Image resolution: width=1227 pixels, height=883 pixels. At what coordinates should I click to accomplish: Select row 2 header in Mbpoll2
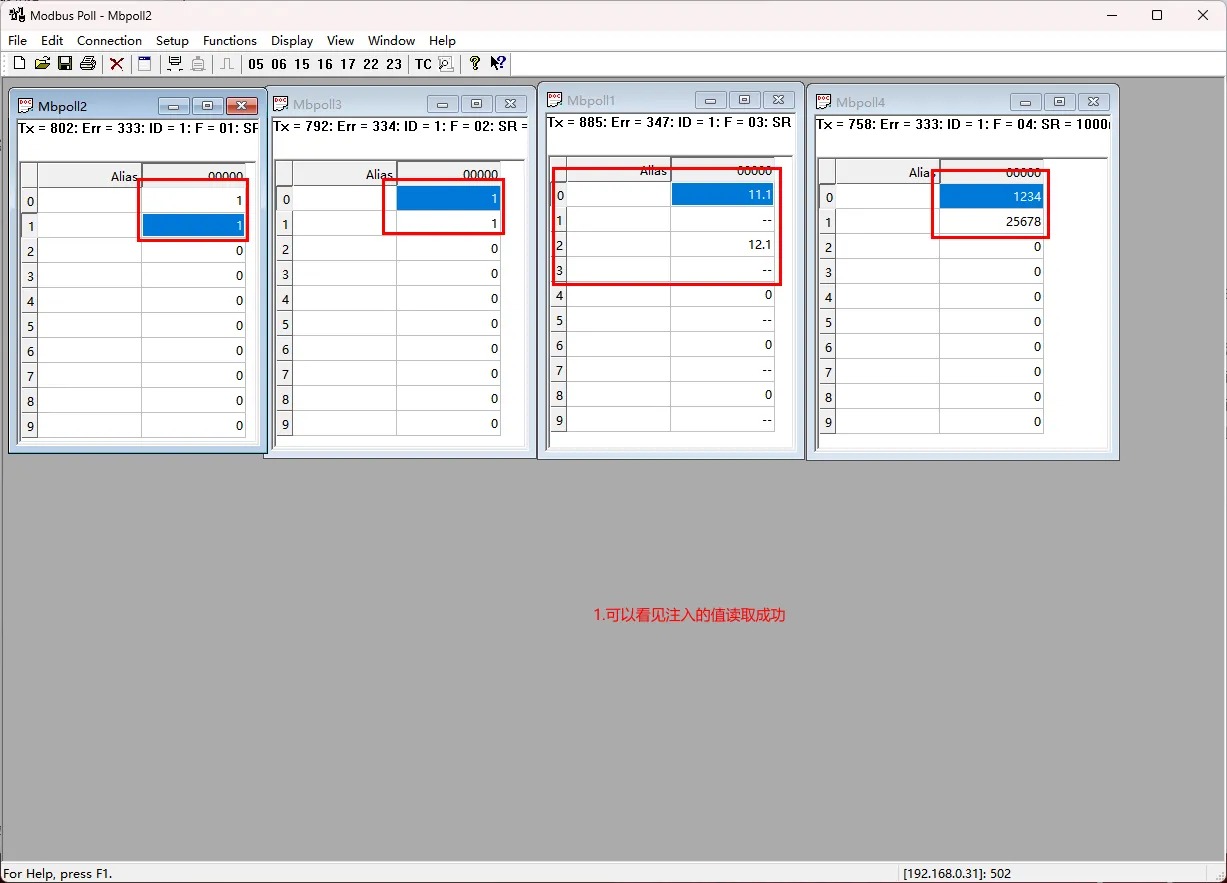click(30, 251)
